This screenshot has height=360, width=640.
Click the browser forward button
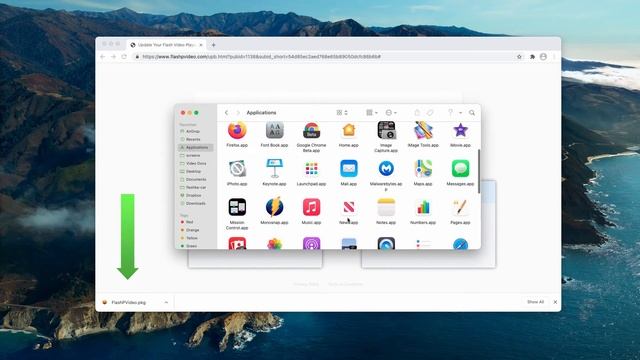tap(113, 57)
